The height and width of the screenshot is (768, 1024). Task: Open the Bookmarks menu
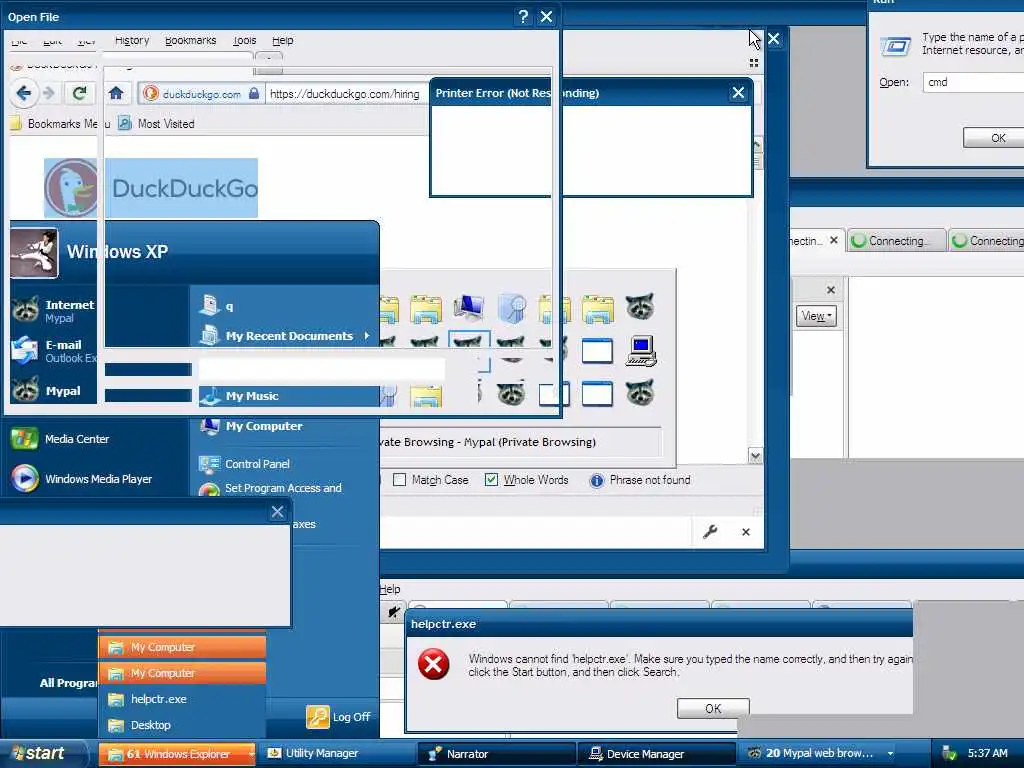click(191, 40)
